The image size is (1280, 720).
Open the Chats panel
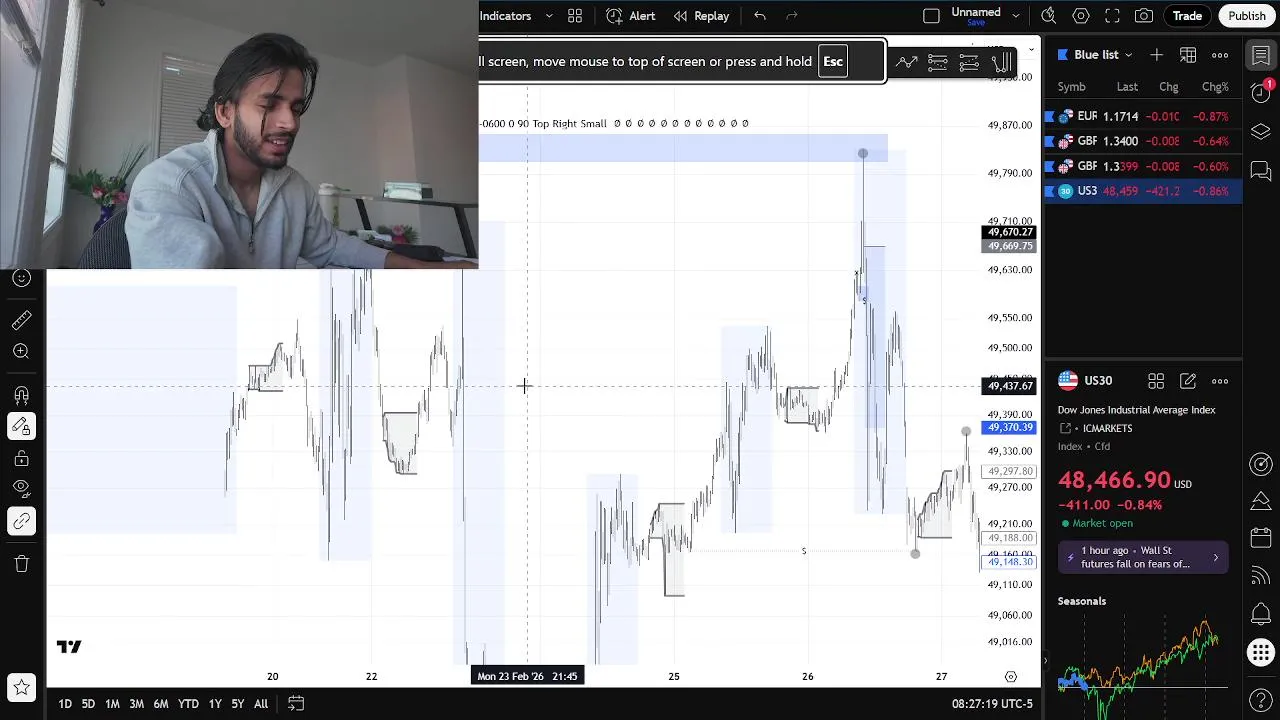tap(1261, 171)
